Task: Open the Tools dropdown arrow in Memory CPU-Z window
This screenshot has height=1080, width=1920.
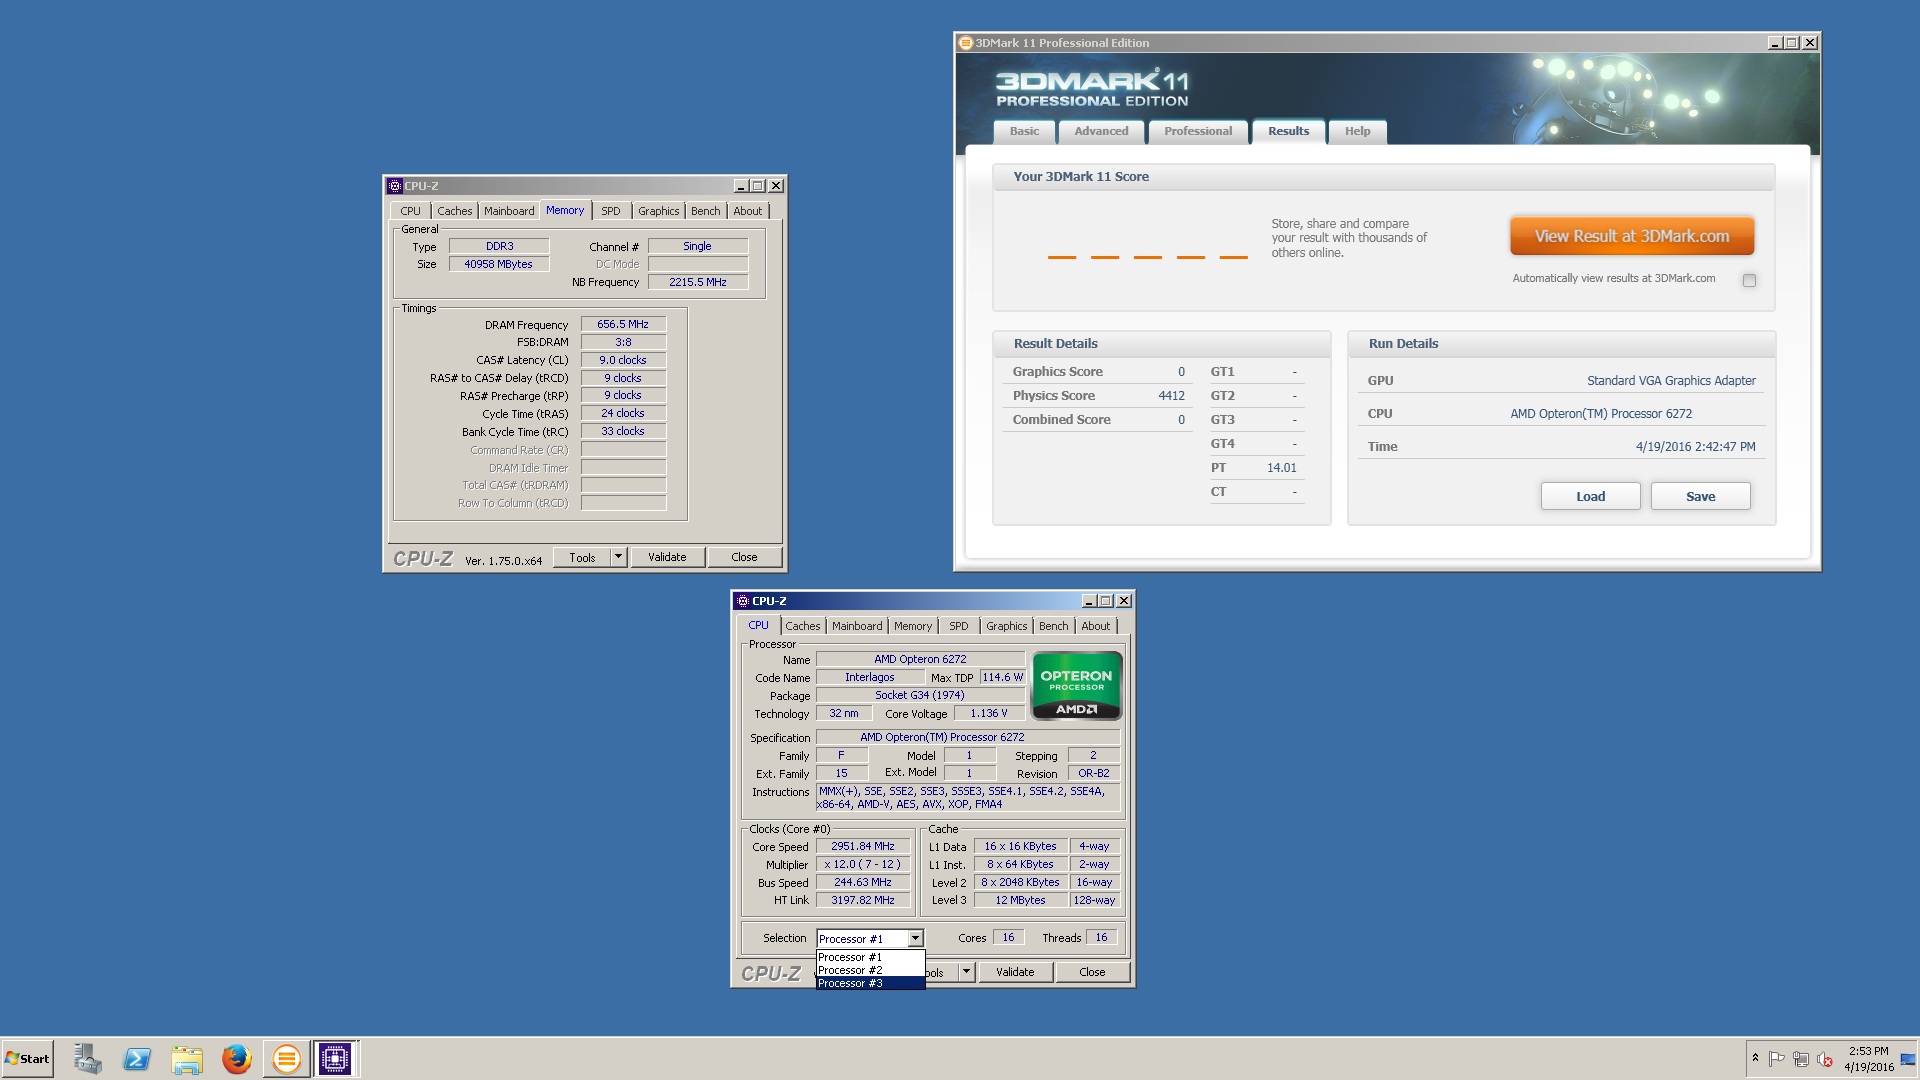Action: pyautogui.click(x=618, y=557)
